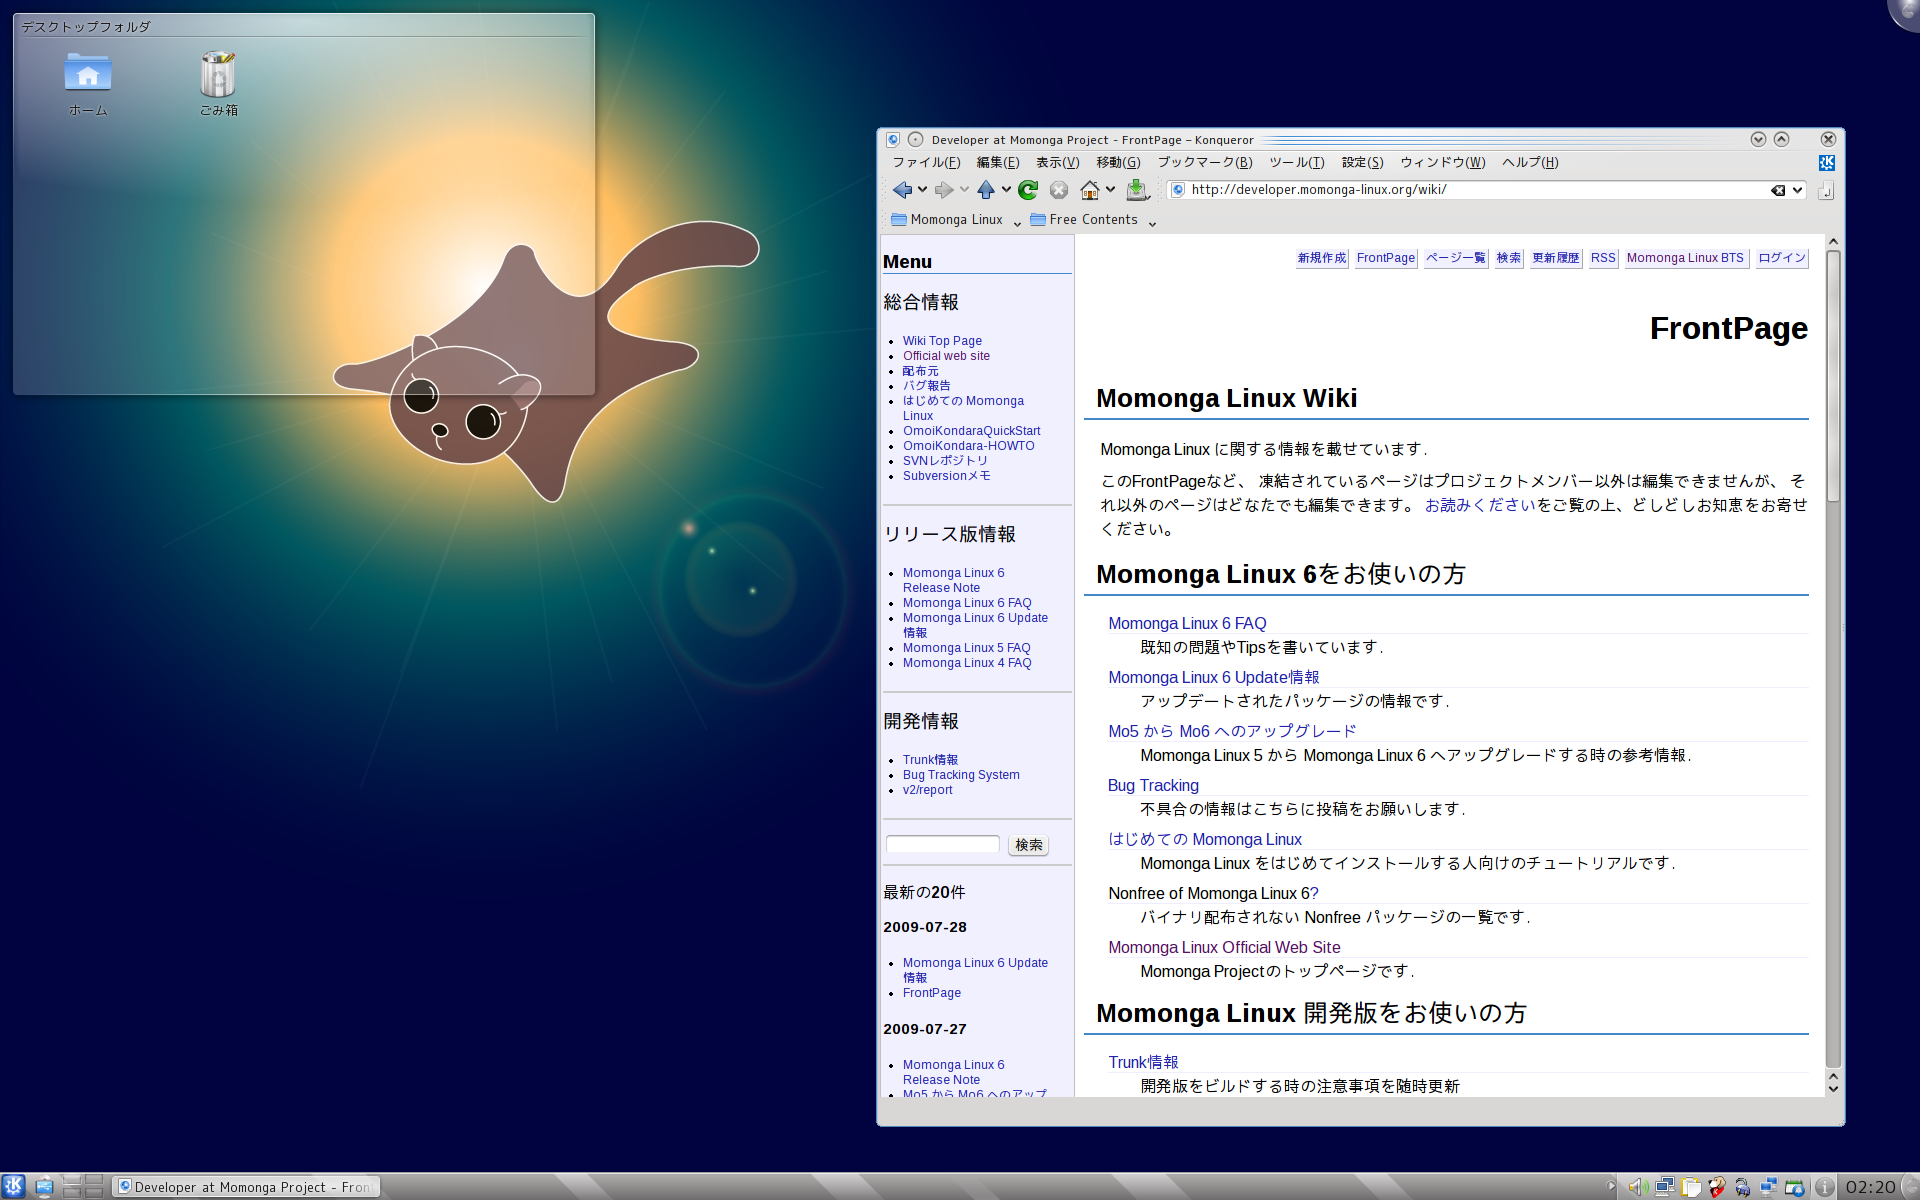Open Mo5 から Mo6 へのアップグレード link

1232,732
